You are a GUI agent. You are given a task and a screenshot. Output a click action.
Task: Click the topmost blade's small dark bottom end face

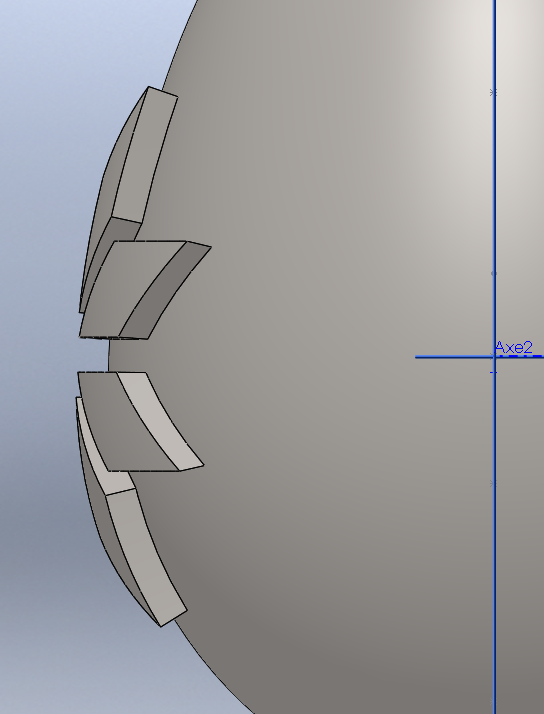coord(125,230)
